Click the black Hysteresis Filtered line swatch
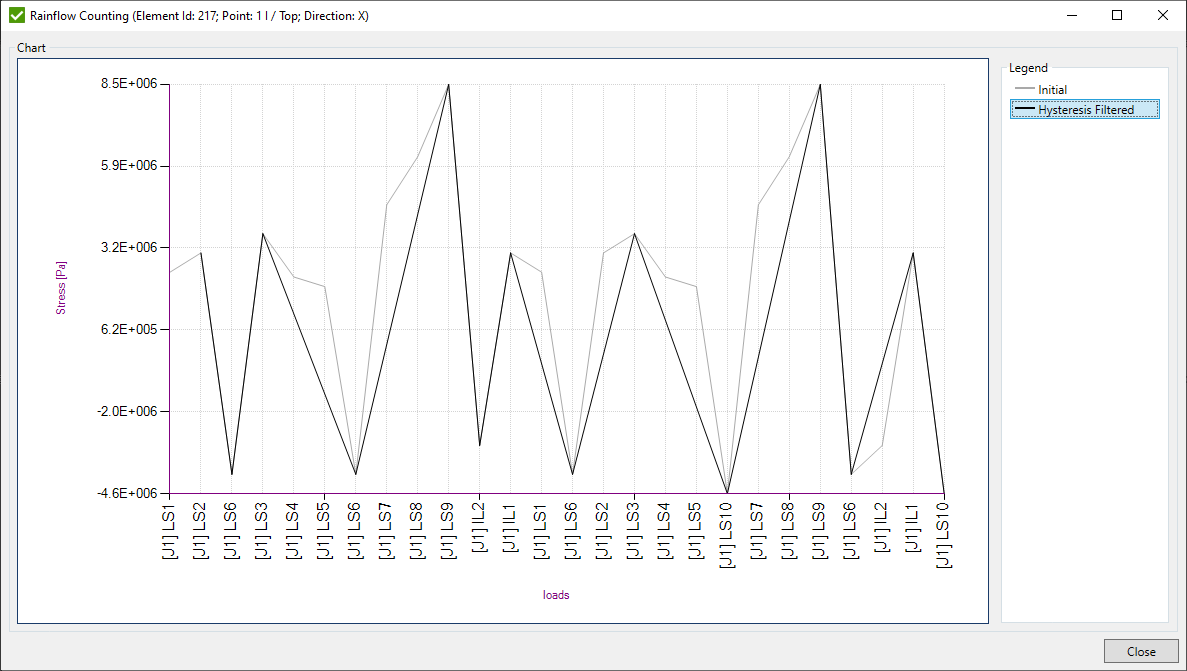1187x671 pixels. [1025, 110]
